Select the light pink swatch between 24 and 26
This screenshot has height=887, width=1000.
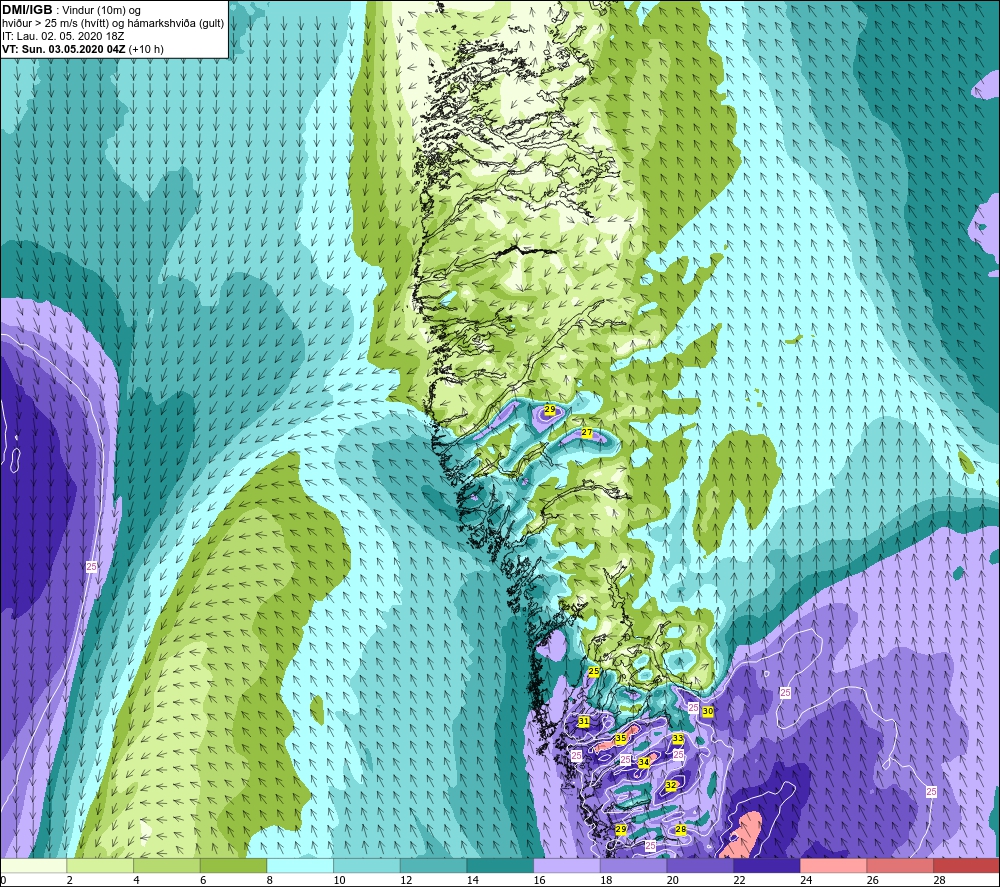[833, 866]
